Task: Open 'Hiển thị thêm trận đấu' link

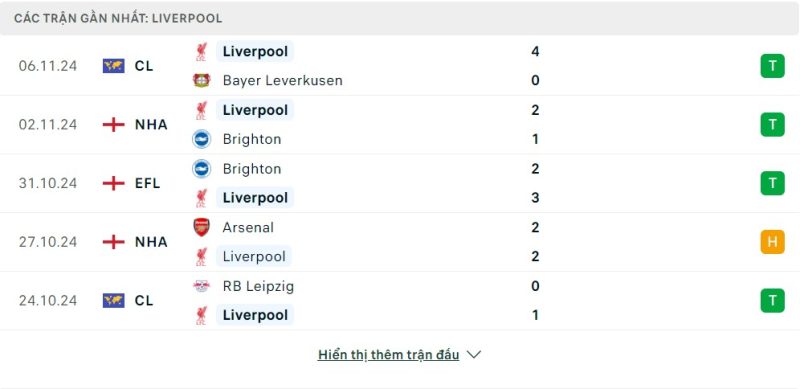Action: click(x=388, y=355)
